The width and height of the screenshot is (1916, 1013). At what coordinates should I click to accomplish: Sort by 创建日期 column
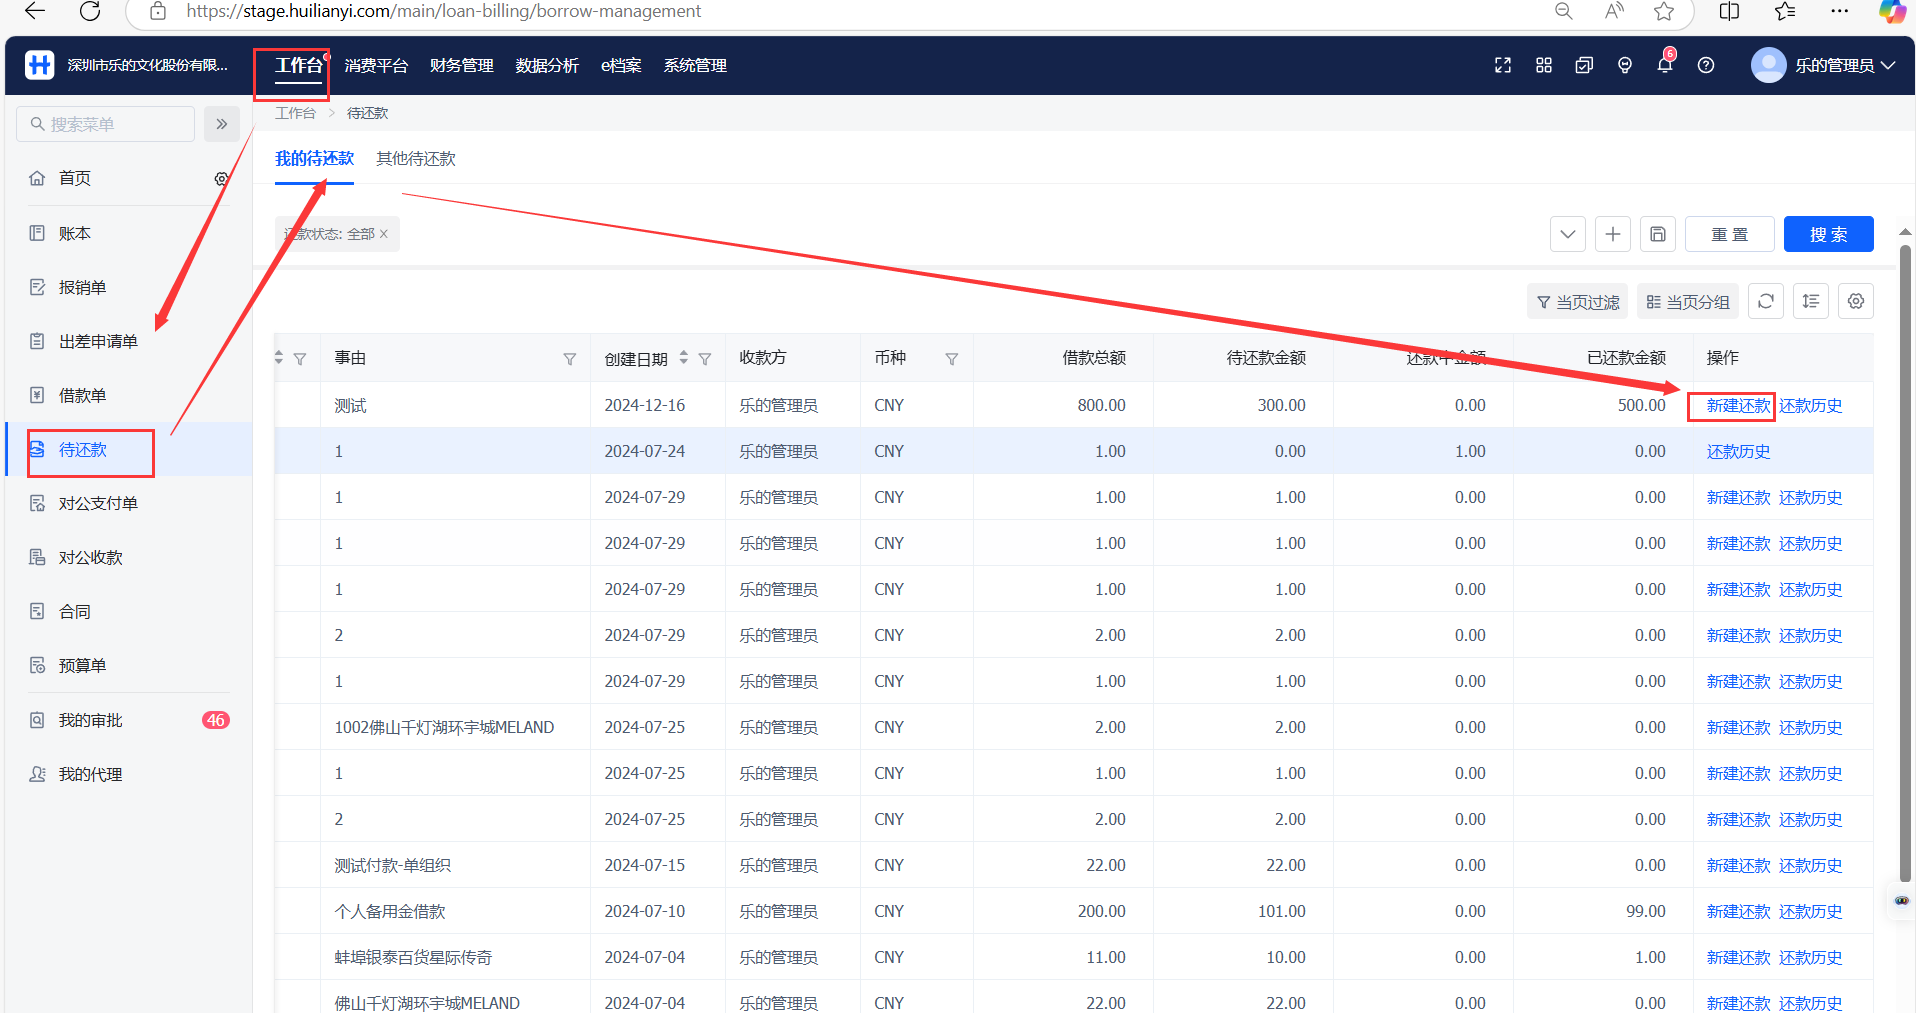(684, 357)
